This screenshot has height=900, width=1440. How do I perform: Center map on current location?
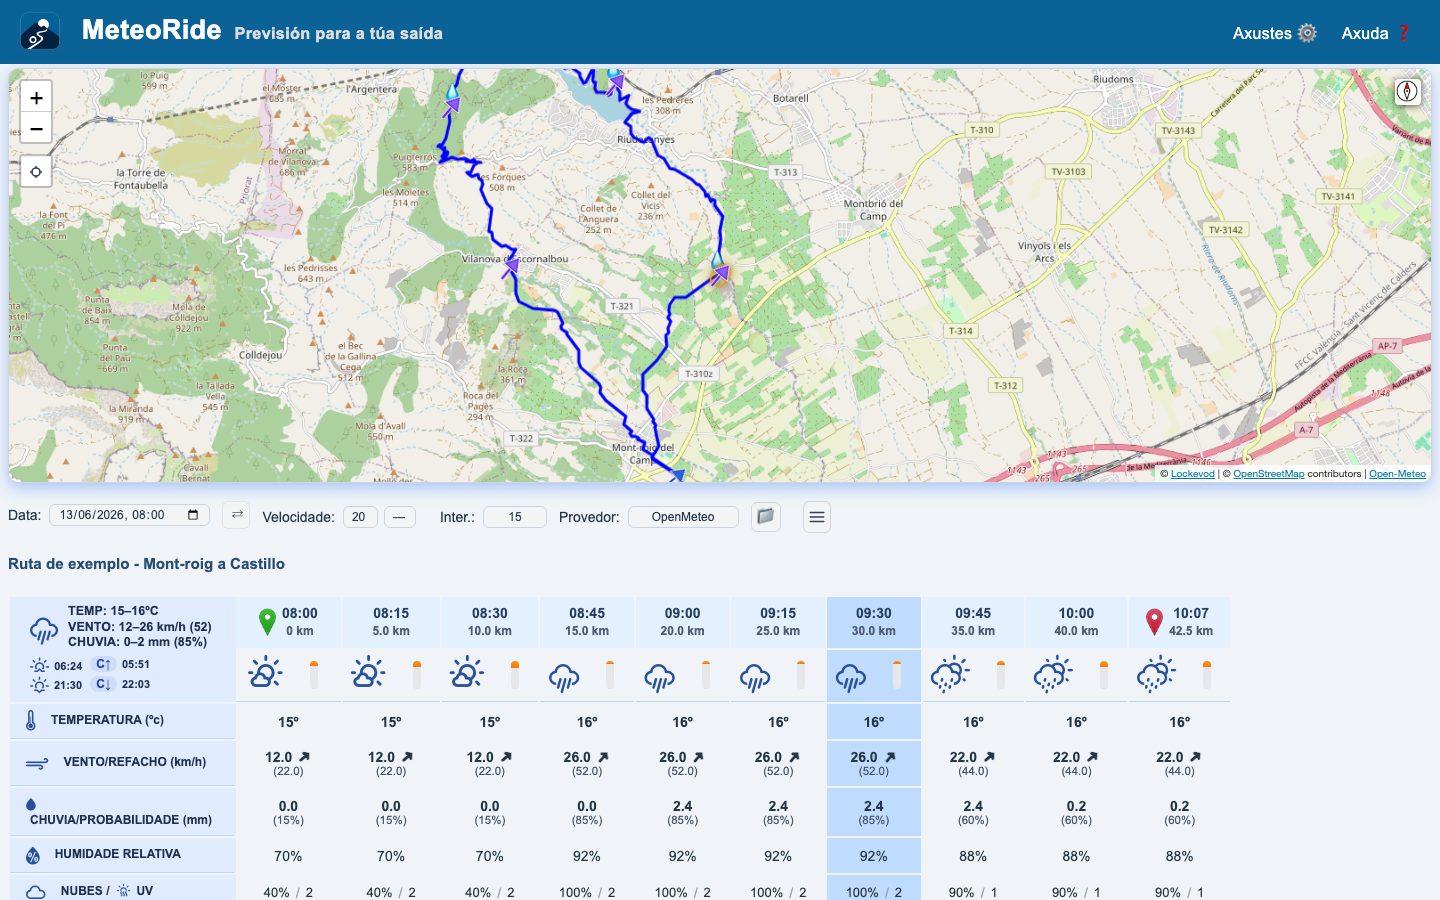(36, 172)
